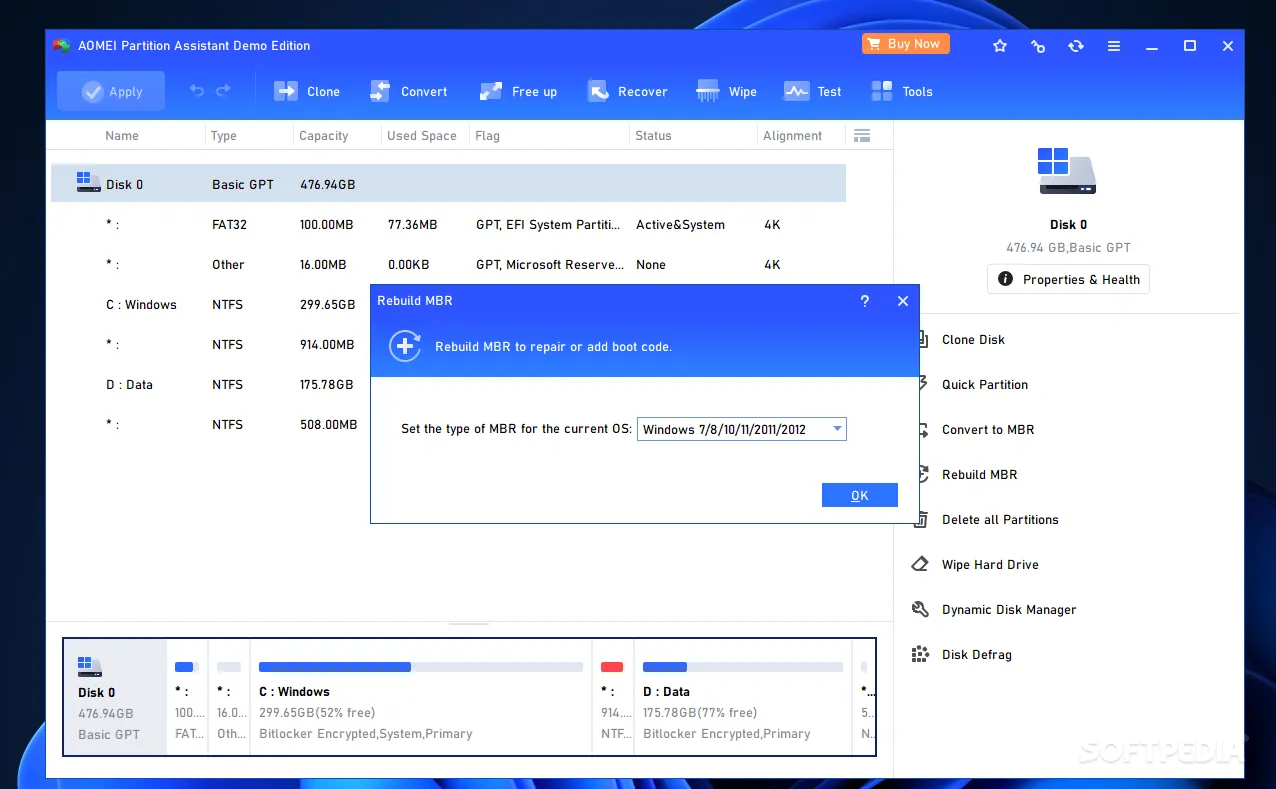Select the C: Windows partition bar
The width and height of the screenshot is (1276, 789).
pos(420,698)
